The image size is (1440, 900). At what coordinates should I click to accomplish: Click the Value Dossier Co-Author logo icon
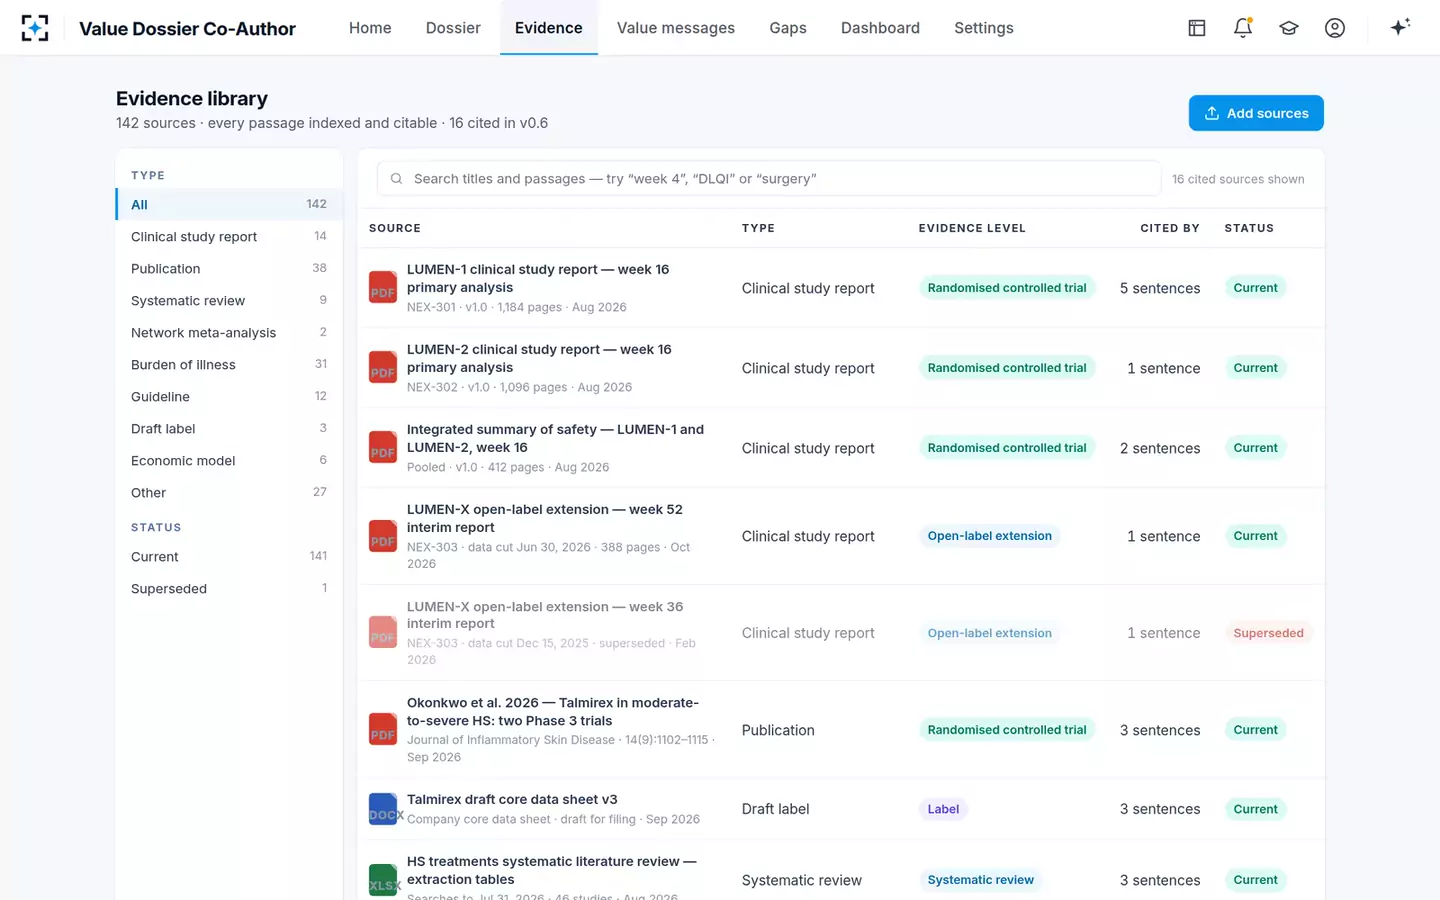click(35, 28)
